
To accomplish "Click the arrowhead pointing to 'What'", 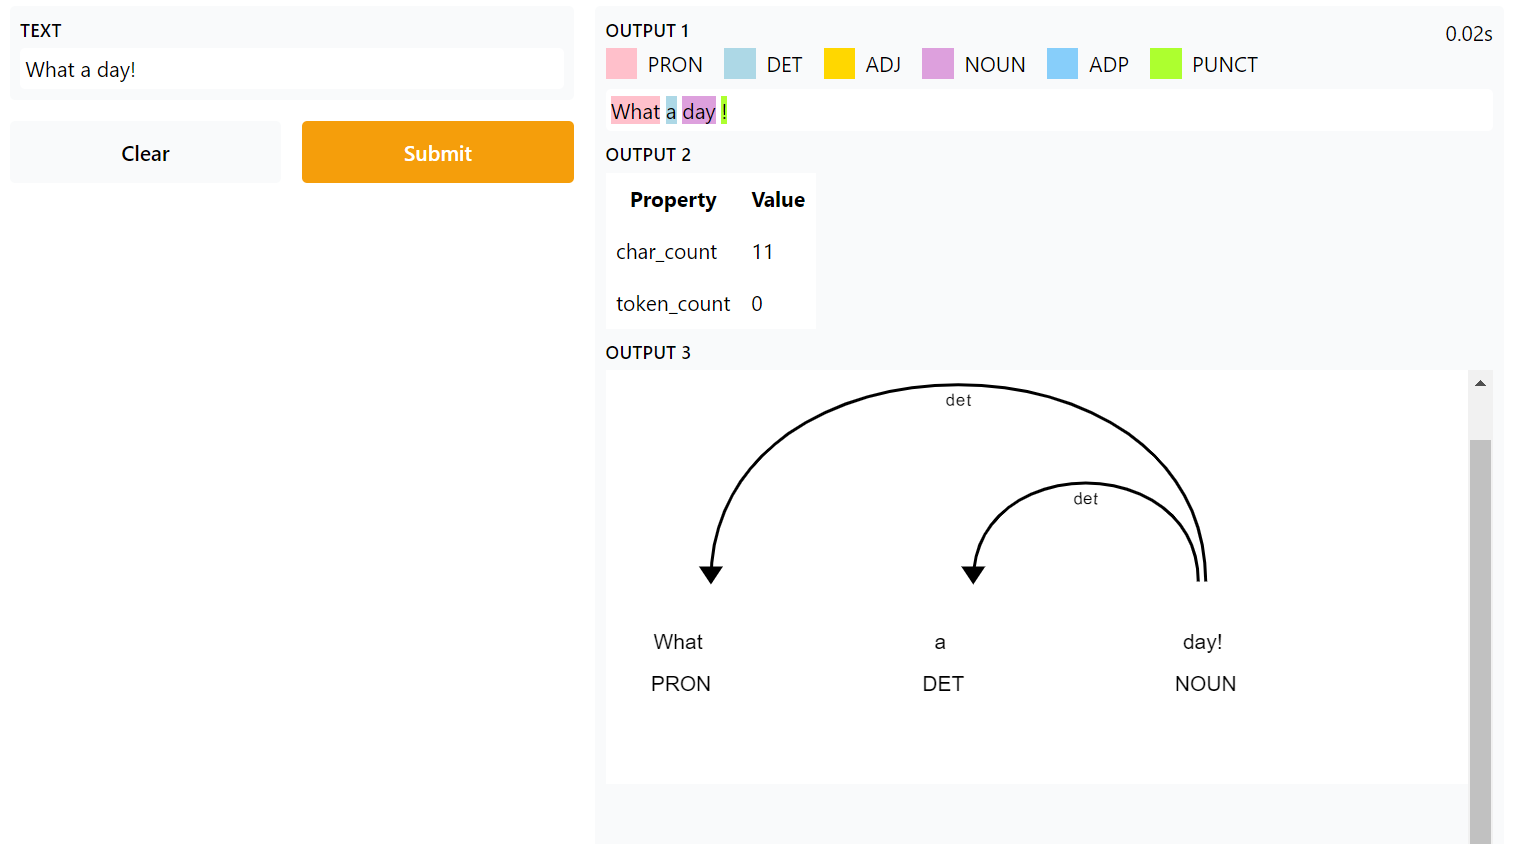I will point(711,574).
